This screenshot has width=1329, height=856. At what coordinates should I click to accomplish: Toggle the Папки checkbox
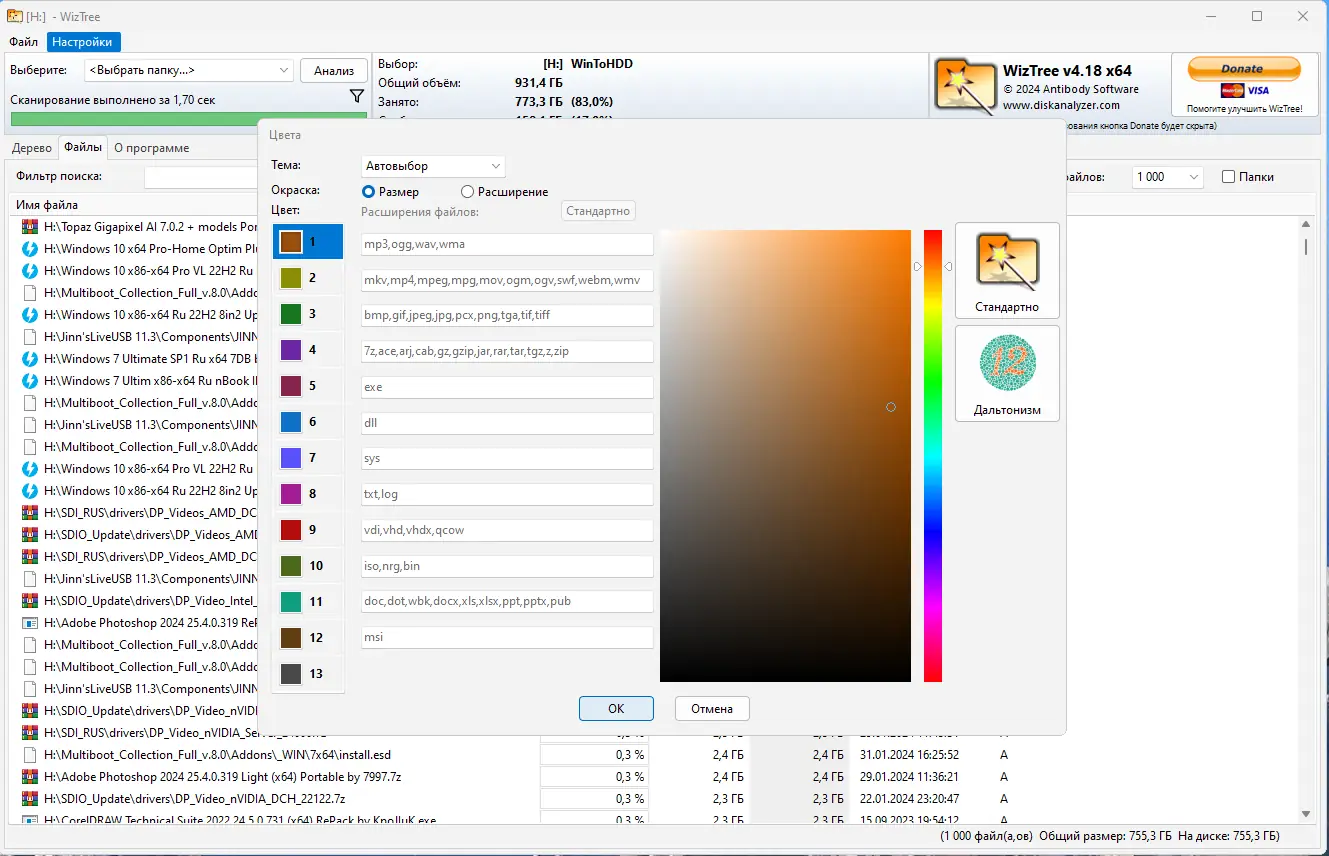(x=1248, y=177)
